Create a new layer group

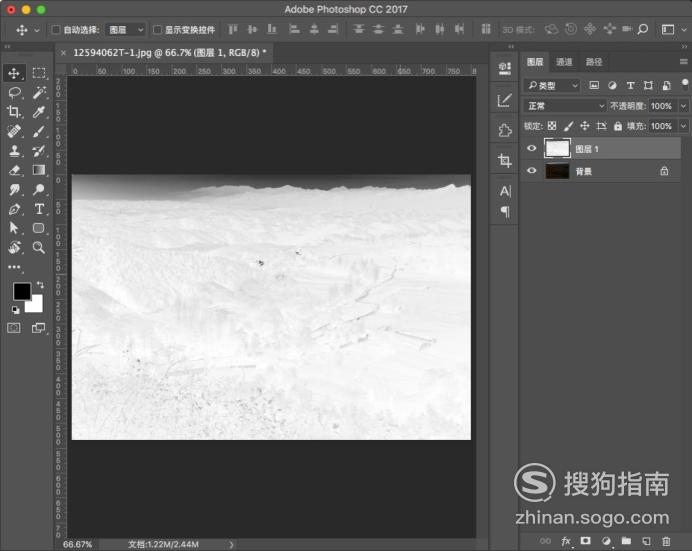pos(626,540)
